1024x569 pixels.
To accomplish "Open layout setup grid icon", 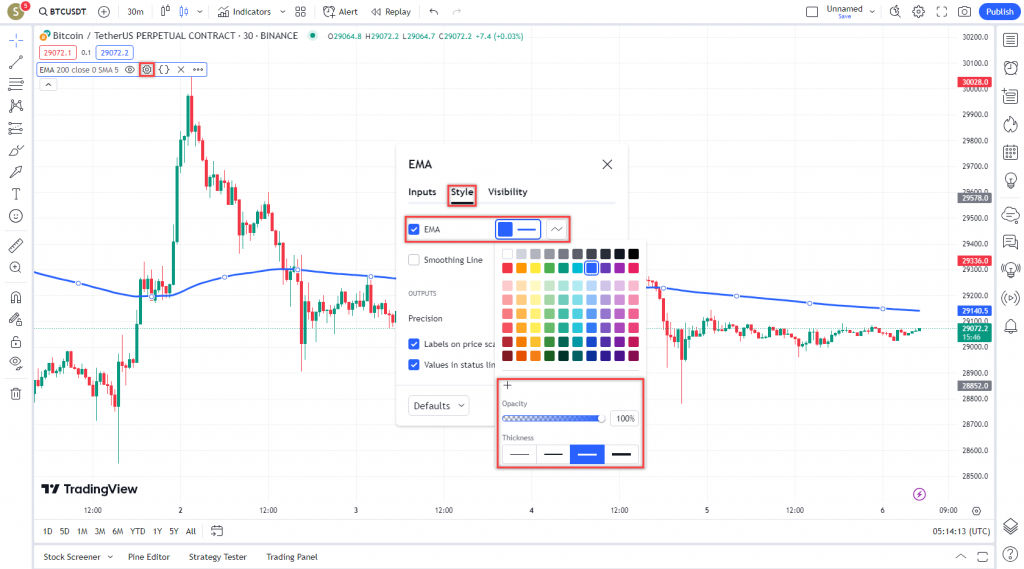I will tap(300, 12).
